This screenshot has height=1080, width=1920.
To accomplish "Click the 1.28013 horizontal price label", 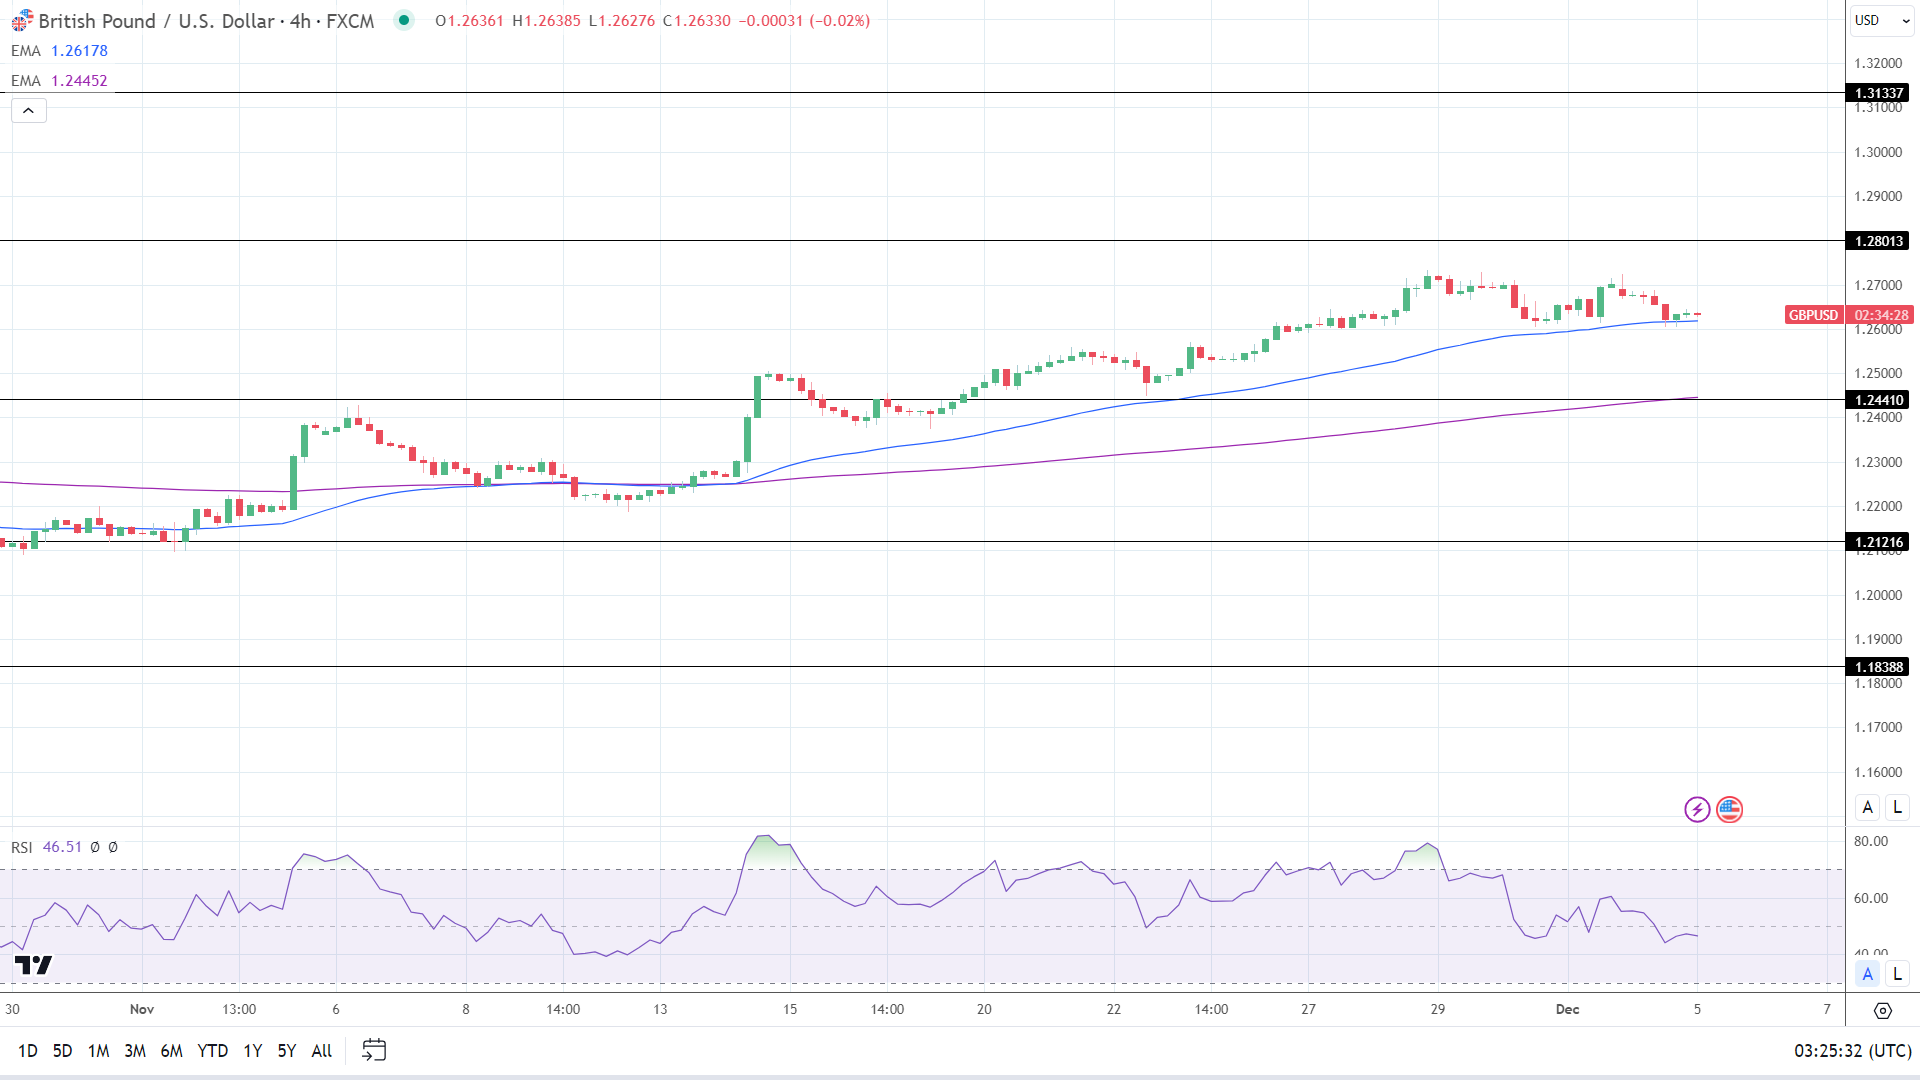I will (x=1878, y=241).
